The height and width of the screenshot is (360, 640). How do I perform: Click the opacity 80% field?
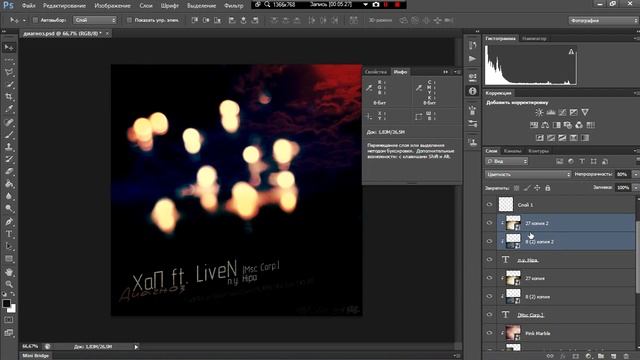(x=622, y=174)
